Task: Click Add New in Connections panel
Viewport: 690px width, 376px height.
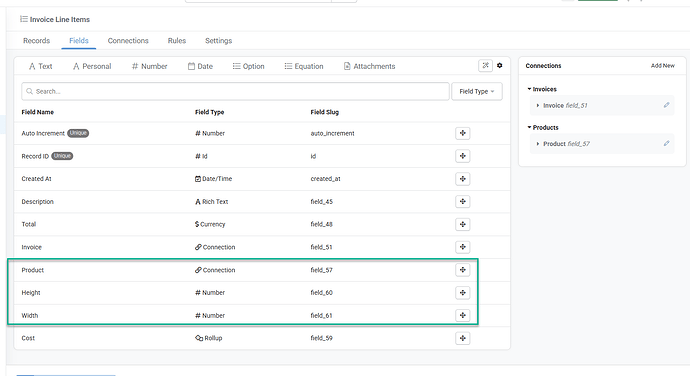Action: click(x=662, y=66)
